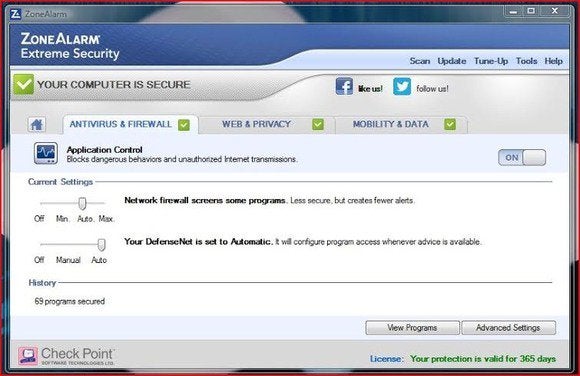This screenshot has width=580, height=376.
Task: Click the Check Point logo icon
Action: tap(28, 356)
